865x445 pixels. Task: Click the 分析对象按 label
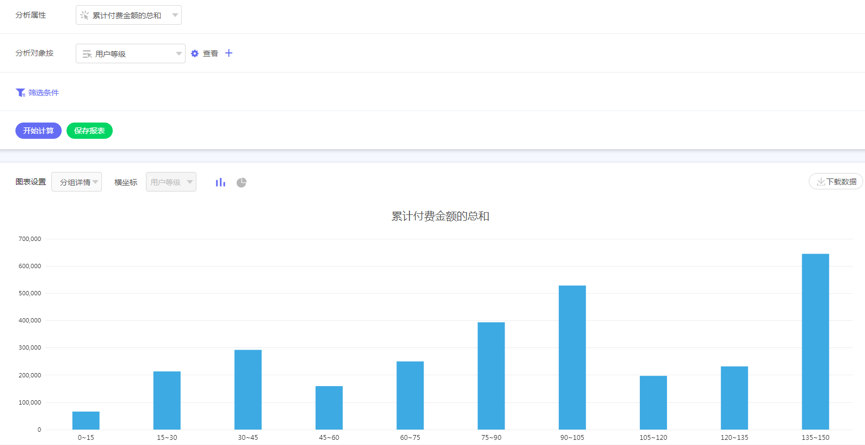point(34,53)
